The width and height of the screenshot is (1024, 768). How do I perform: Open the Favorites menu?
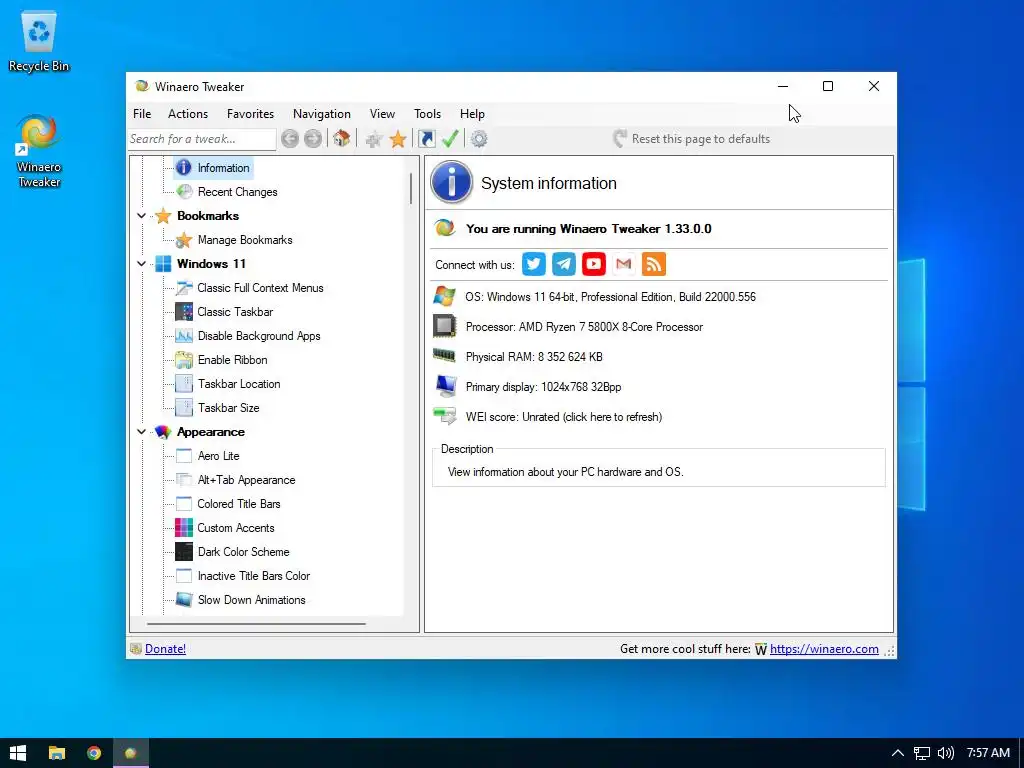[250, 114]
